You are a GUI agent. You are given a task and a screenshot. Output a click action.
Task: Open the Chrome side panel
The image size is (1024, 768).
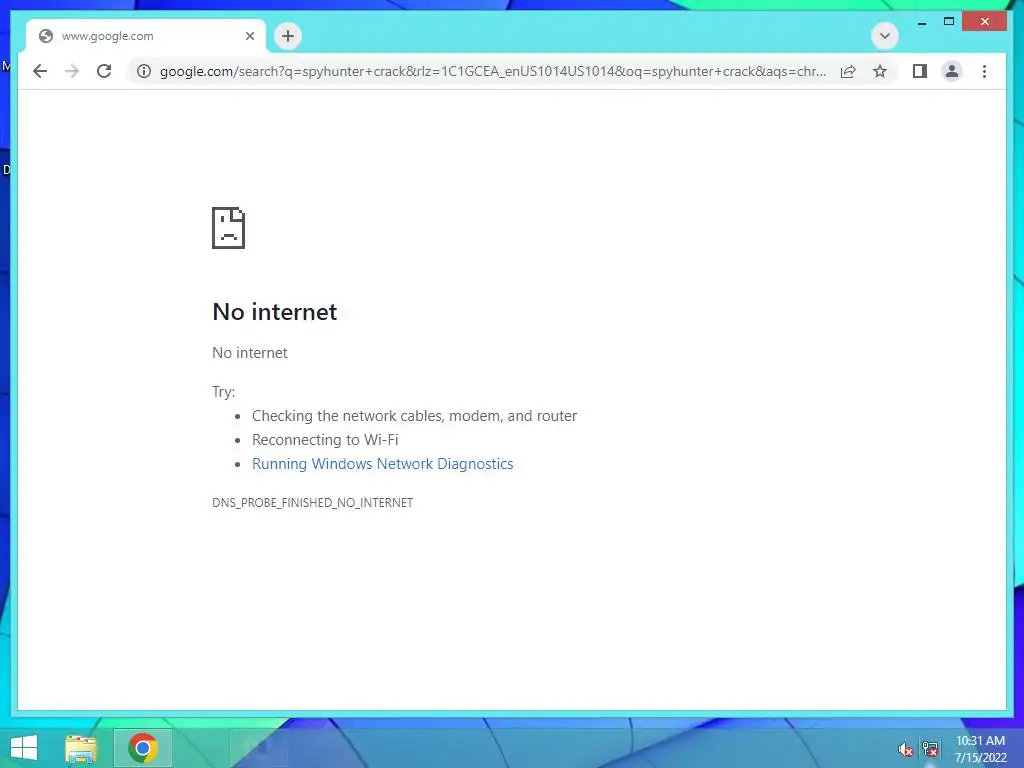[920, 71]
